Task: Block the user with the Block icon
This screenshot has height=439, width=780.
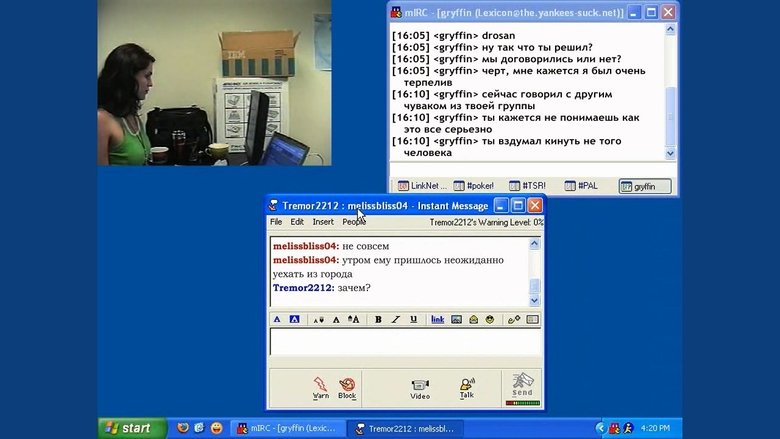Action: pos(347,387)
